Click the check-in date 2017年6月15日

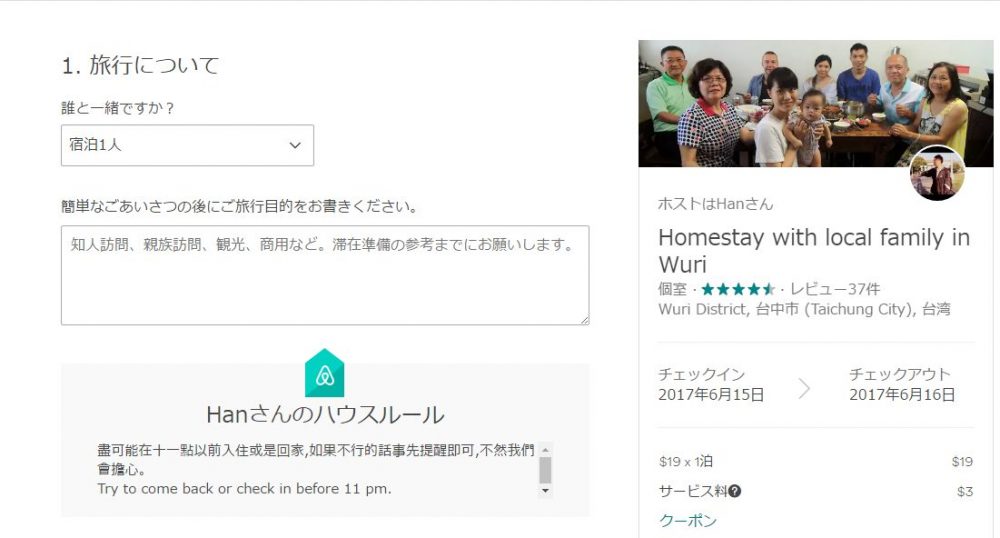click(x=711, y=395)
